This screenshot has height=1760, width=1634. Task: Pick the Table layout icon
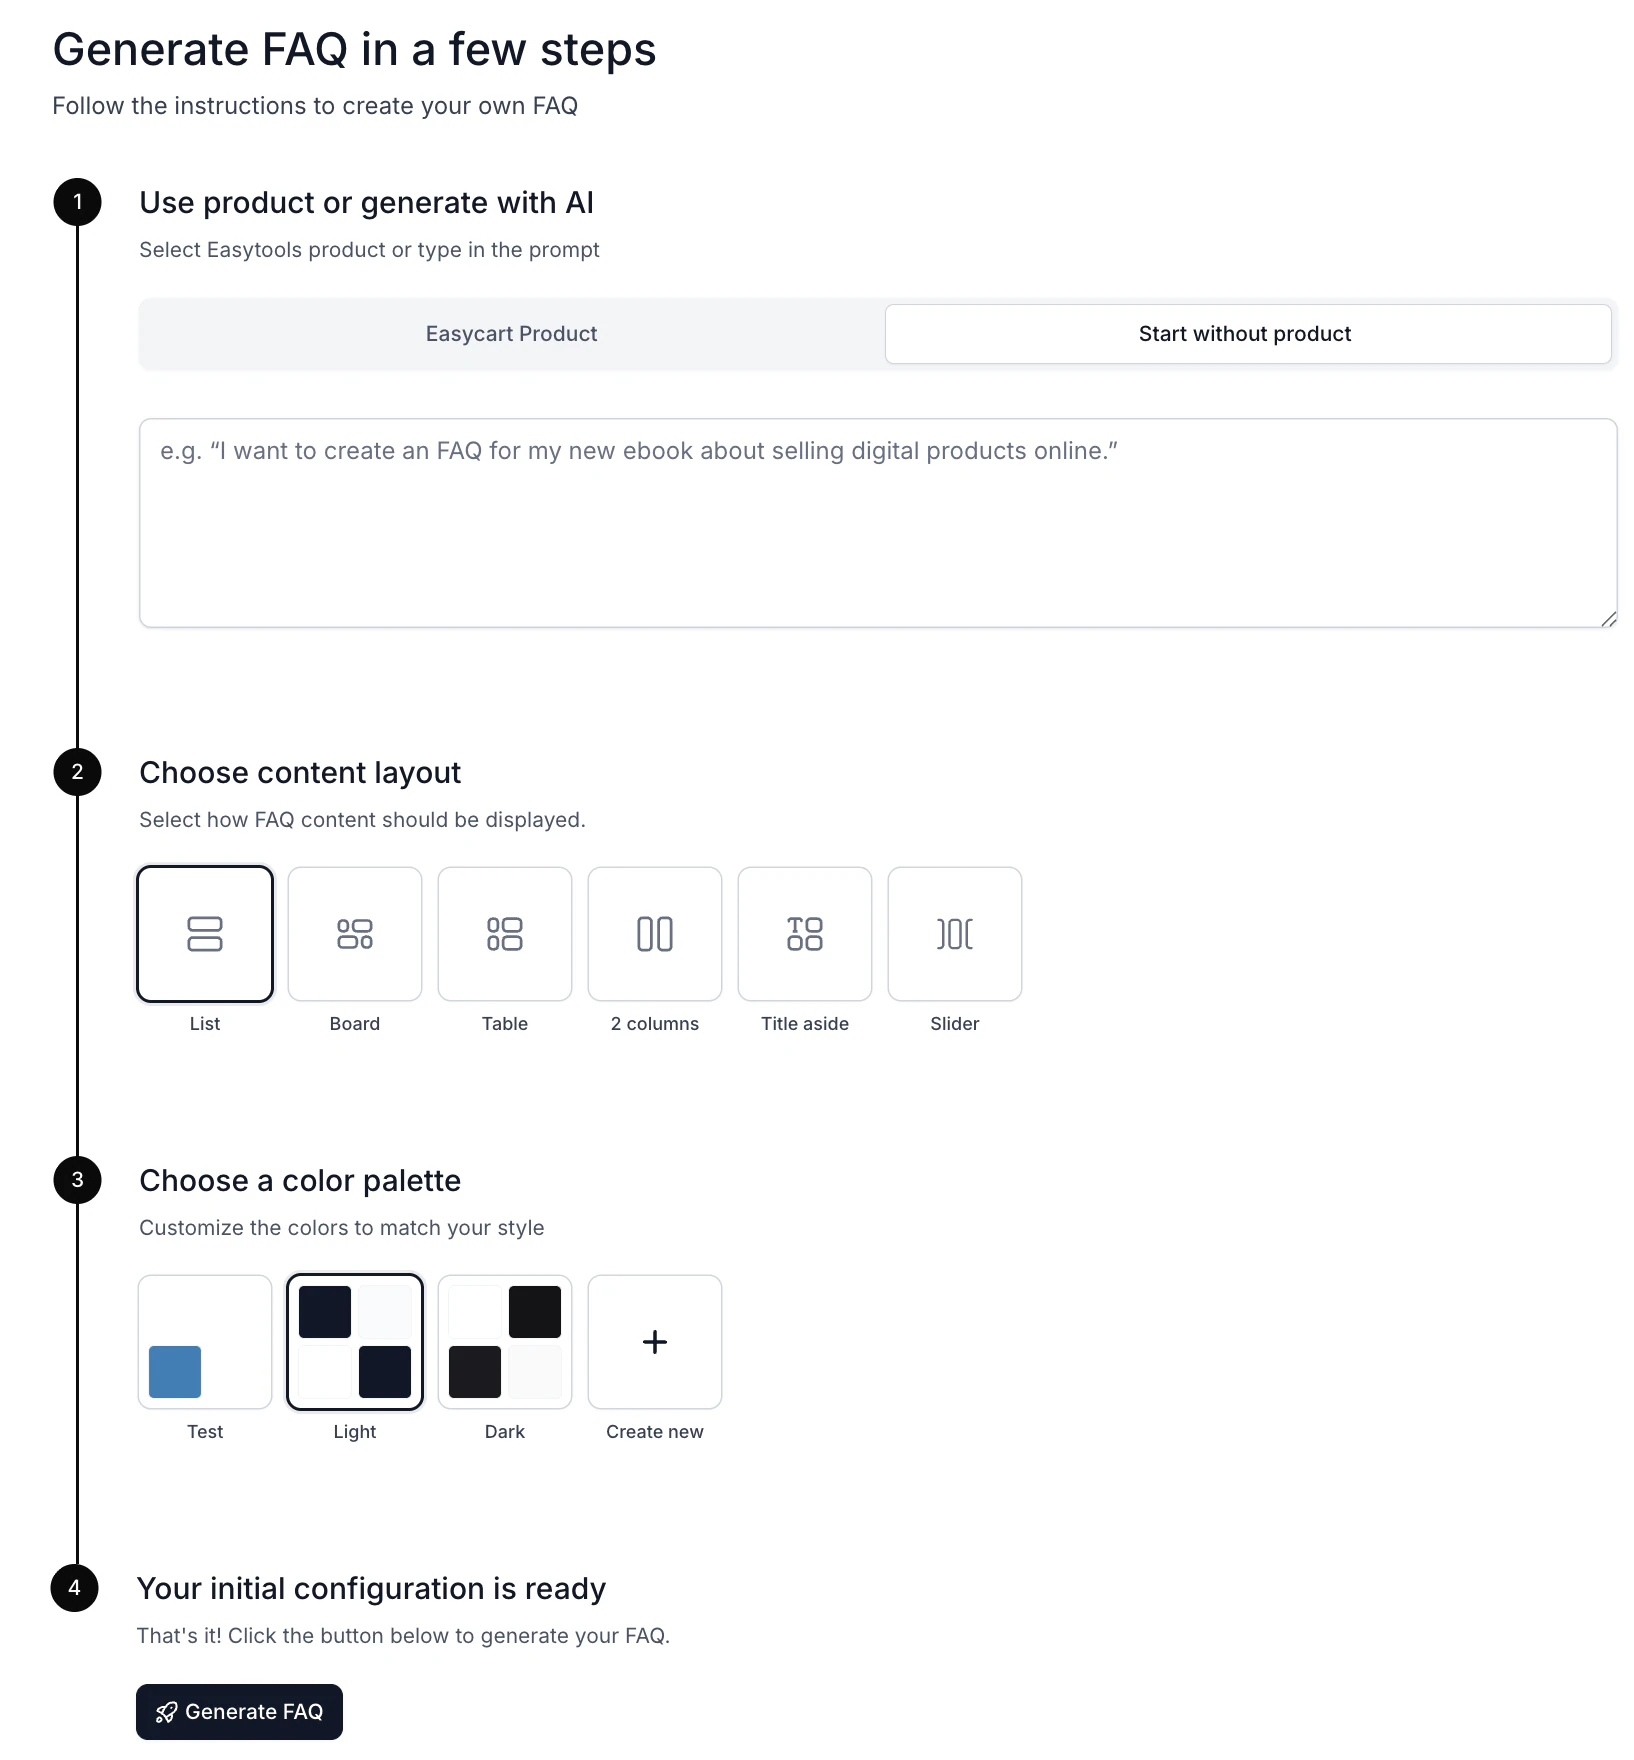click(505, 934)
